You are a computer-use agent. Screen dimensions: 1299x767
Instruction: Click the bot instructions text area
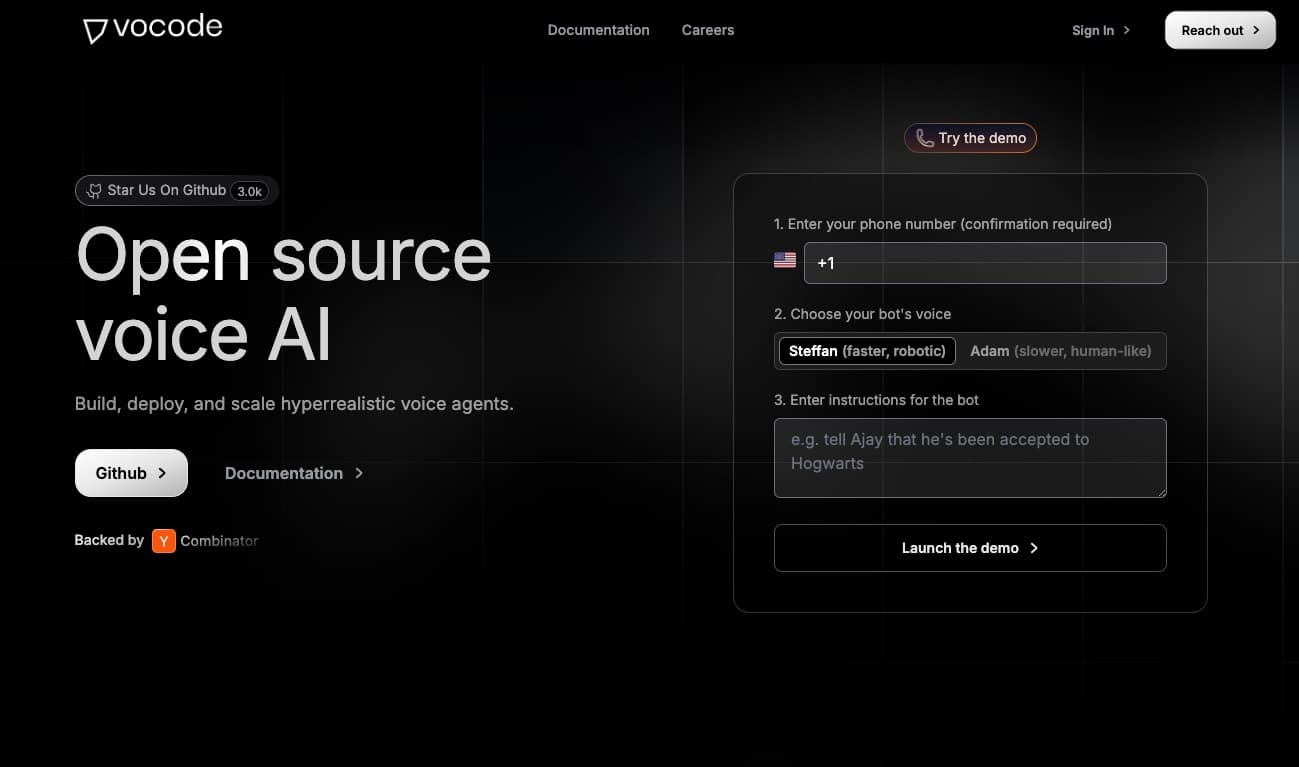tap(970, 458)
